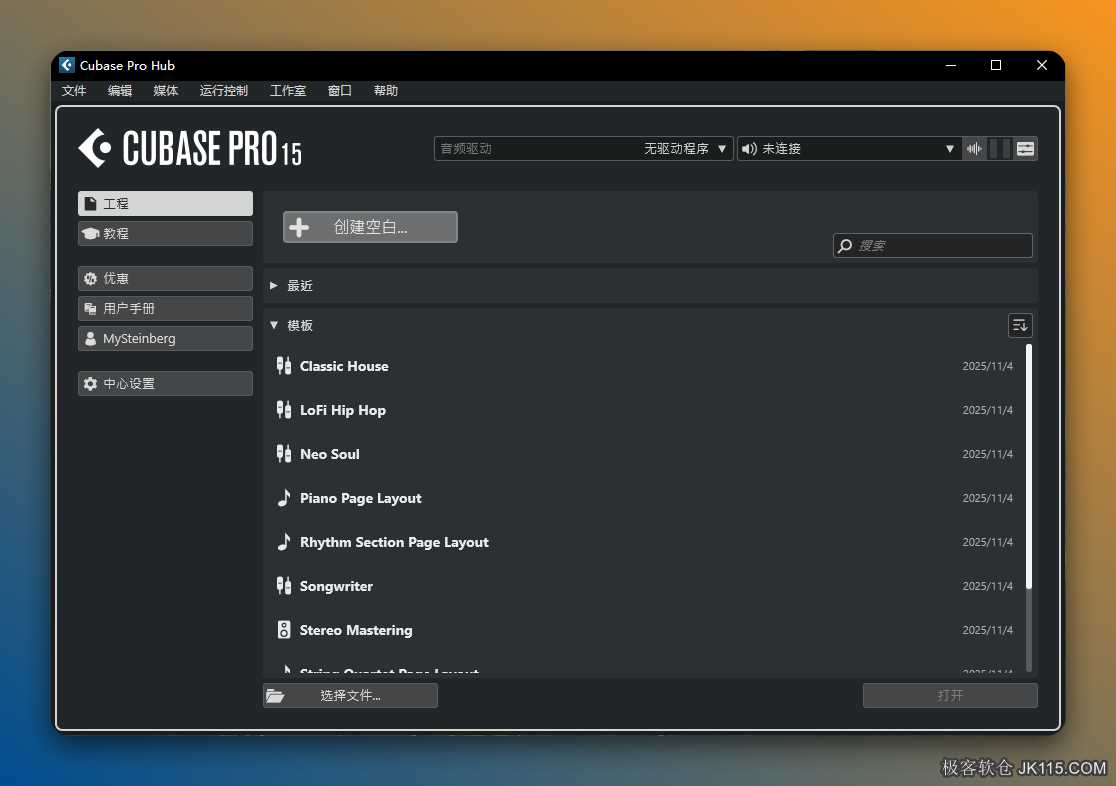Click the mixer icon beside Songwriter
Image resolution: width=1116 pixels, height=786 pixels.
tap(283, 586)
